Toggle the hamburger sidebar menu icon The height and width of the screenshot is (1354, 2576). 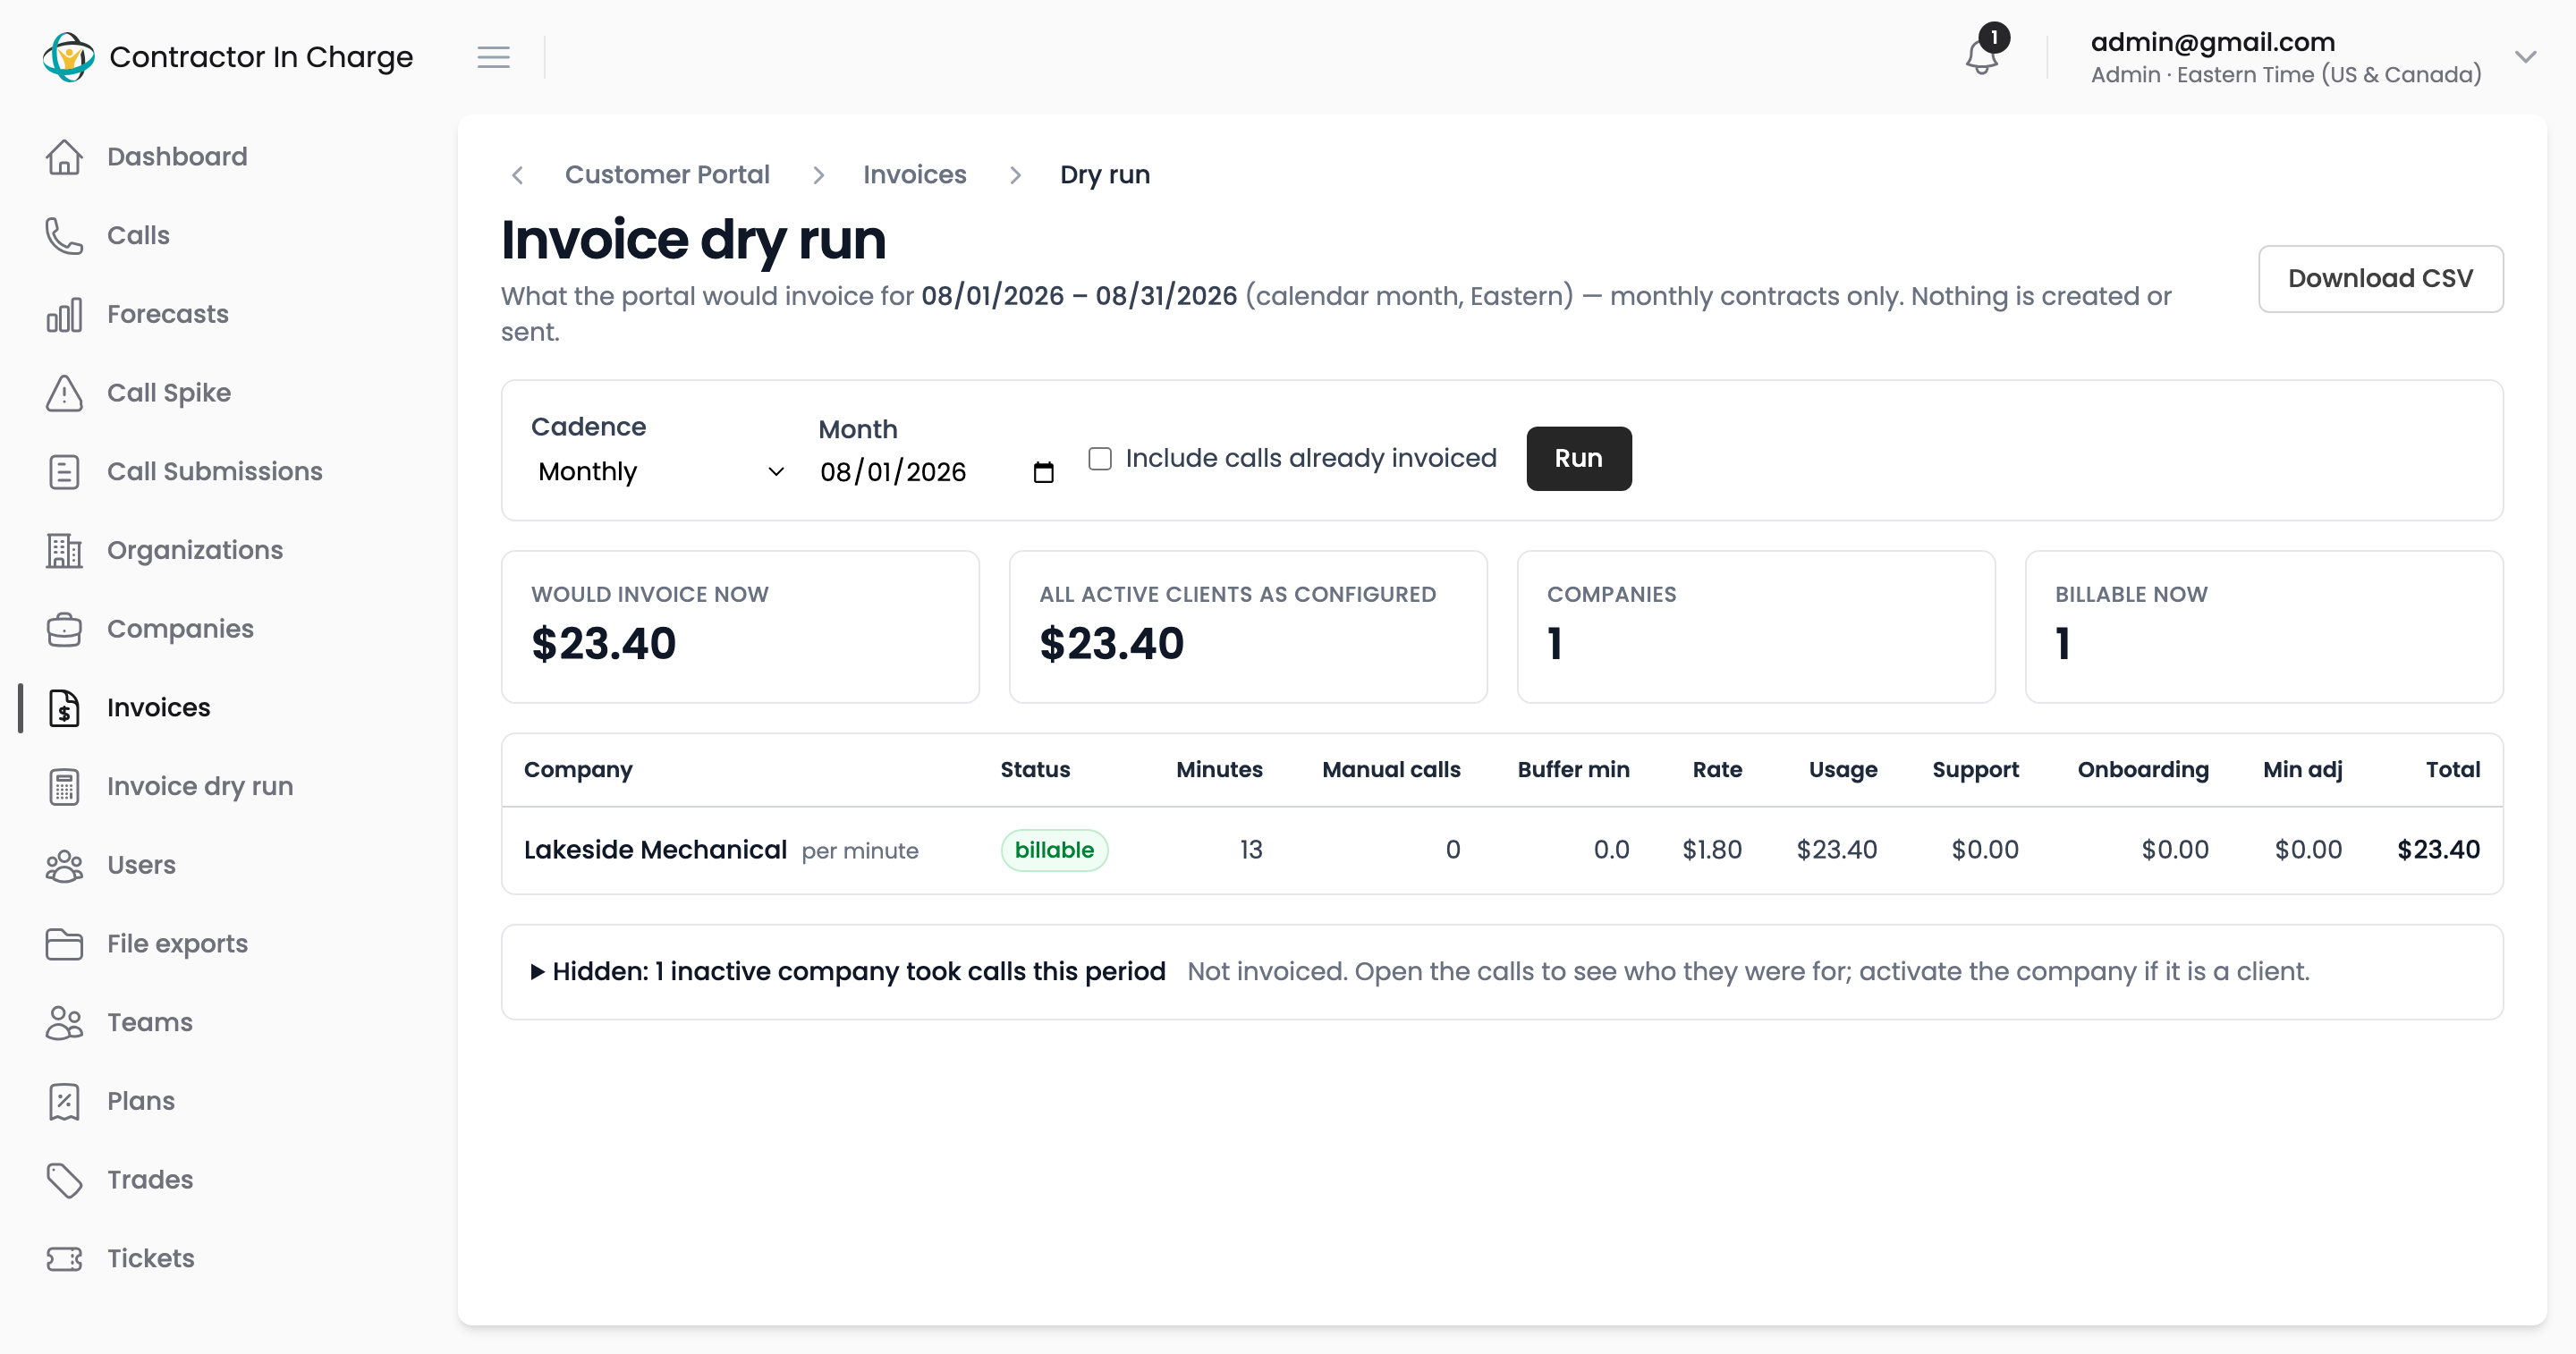(493, 57)
